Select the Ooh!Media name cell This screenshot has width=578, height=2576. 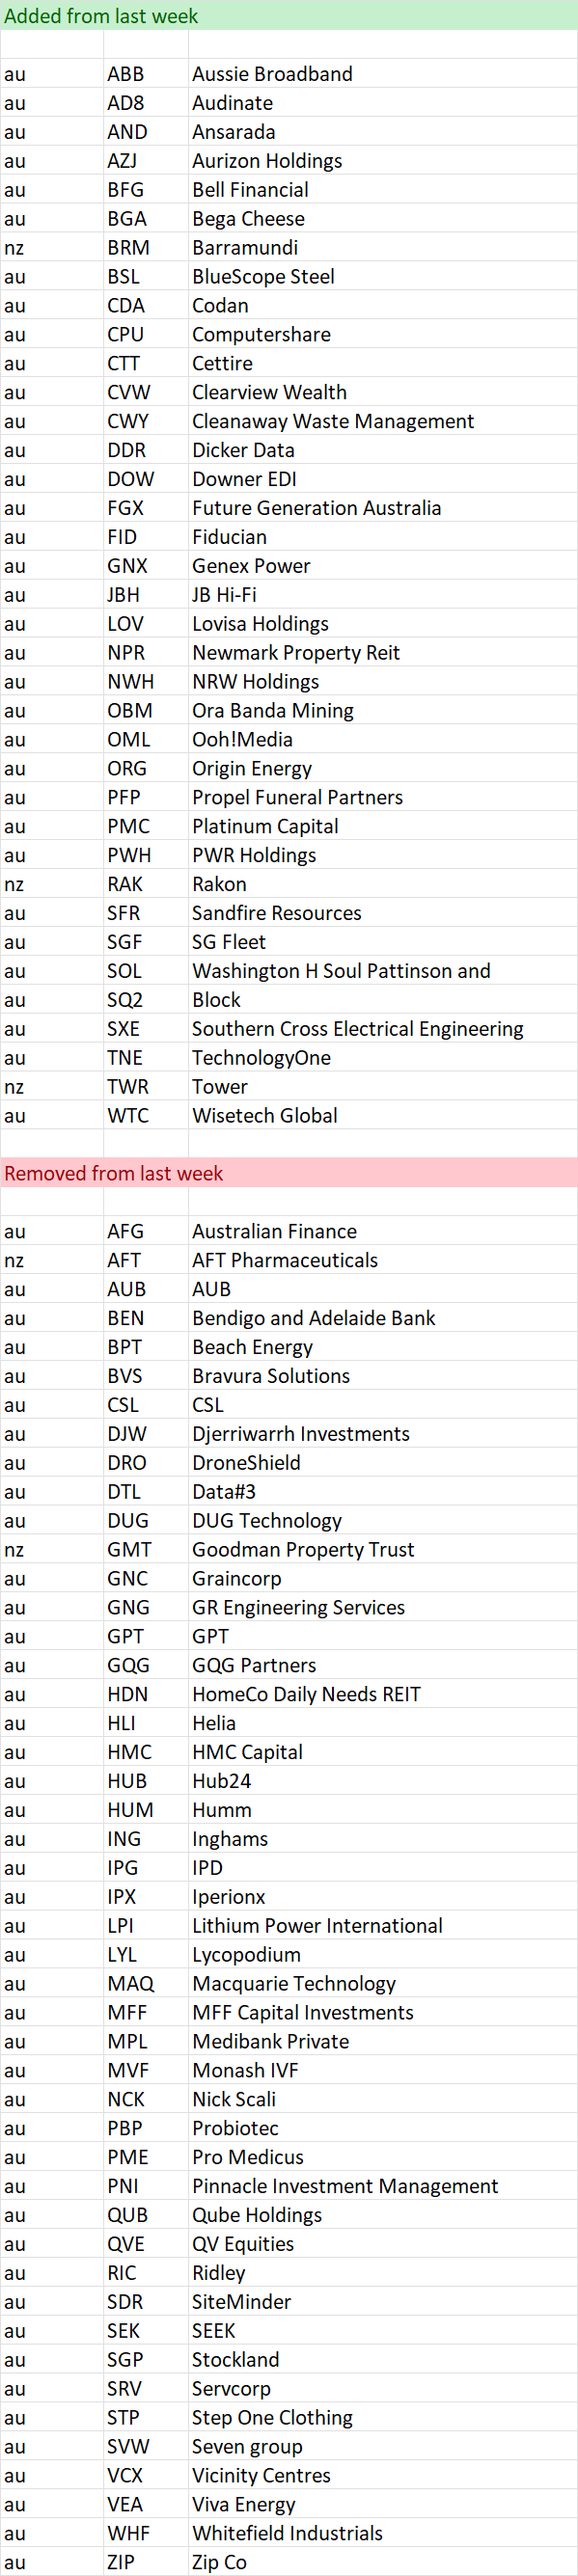click(383, 739)
